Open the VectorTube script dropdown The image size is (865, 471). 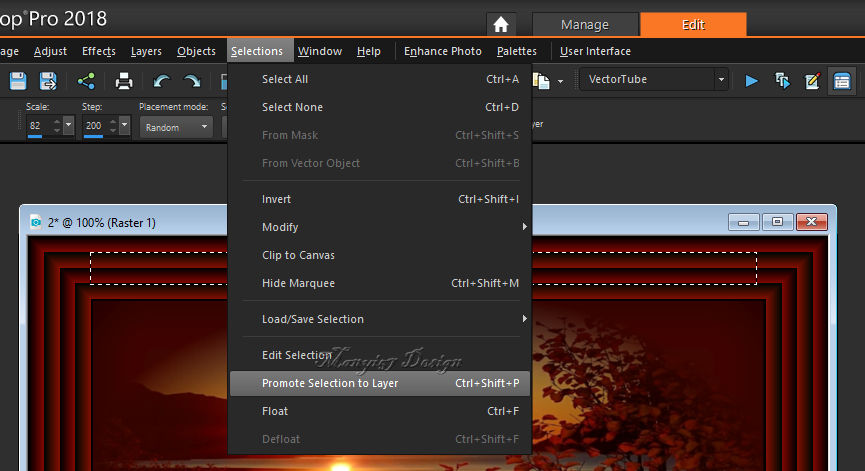click(721, 79)
